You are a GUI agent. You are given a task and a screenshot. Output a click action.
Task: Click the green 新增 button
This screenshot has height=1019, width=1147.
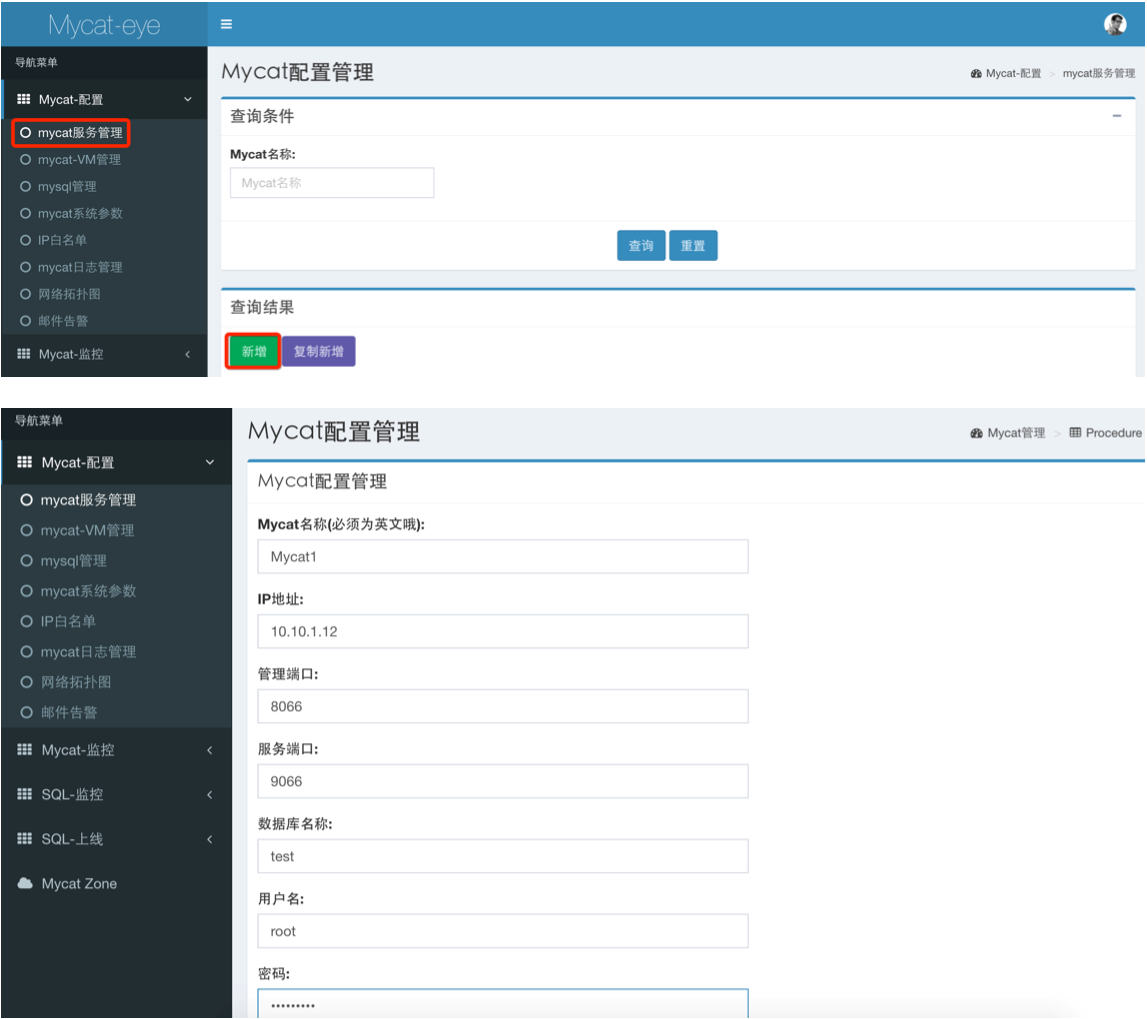253,352
